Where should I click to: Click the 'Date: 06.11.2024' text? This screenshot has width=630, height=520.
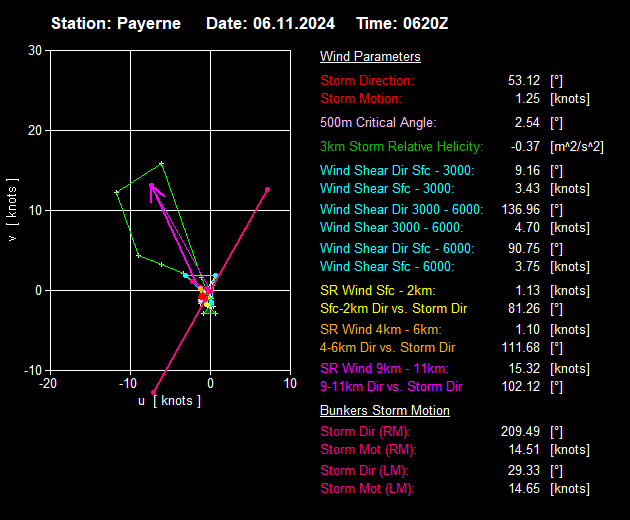tap(270, 23)
